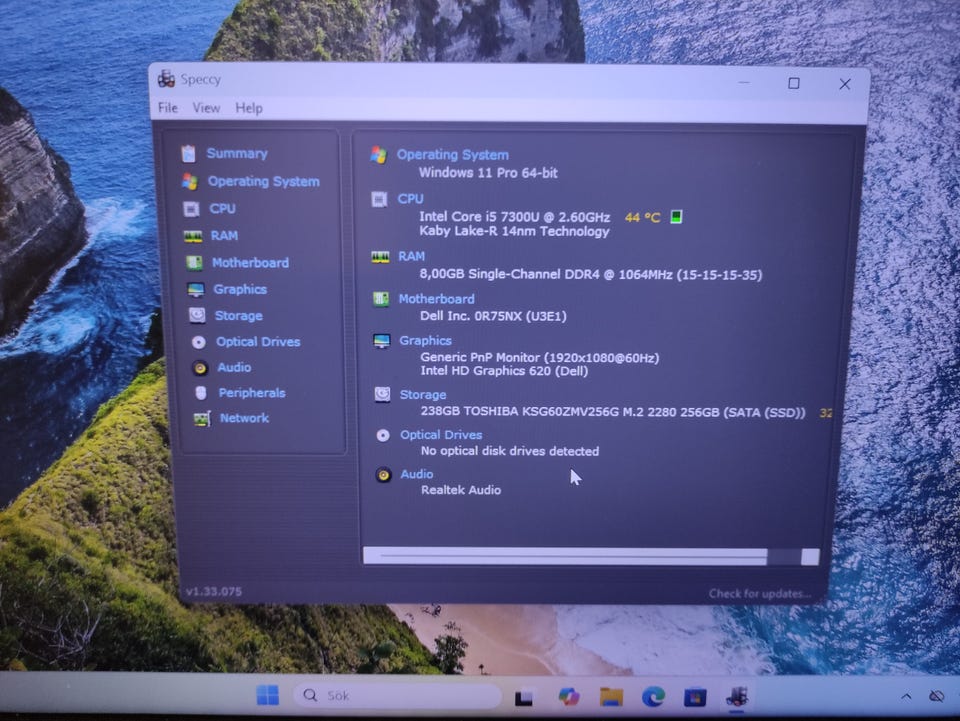The height and width of the screenshot is (721, 960).
Task: Open RAM section in sidebar
Action: click(224, 236)
